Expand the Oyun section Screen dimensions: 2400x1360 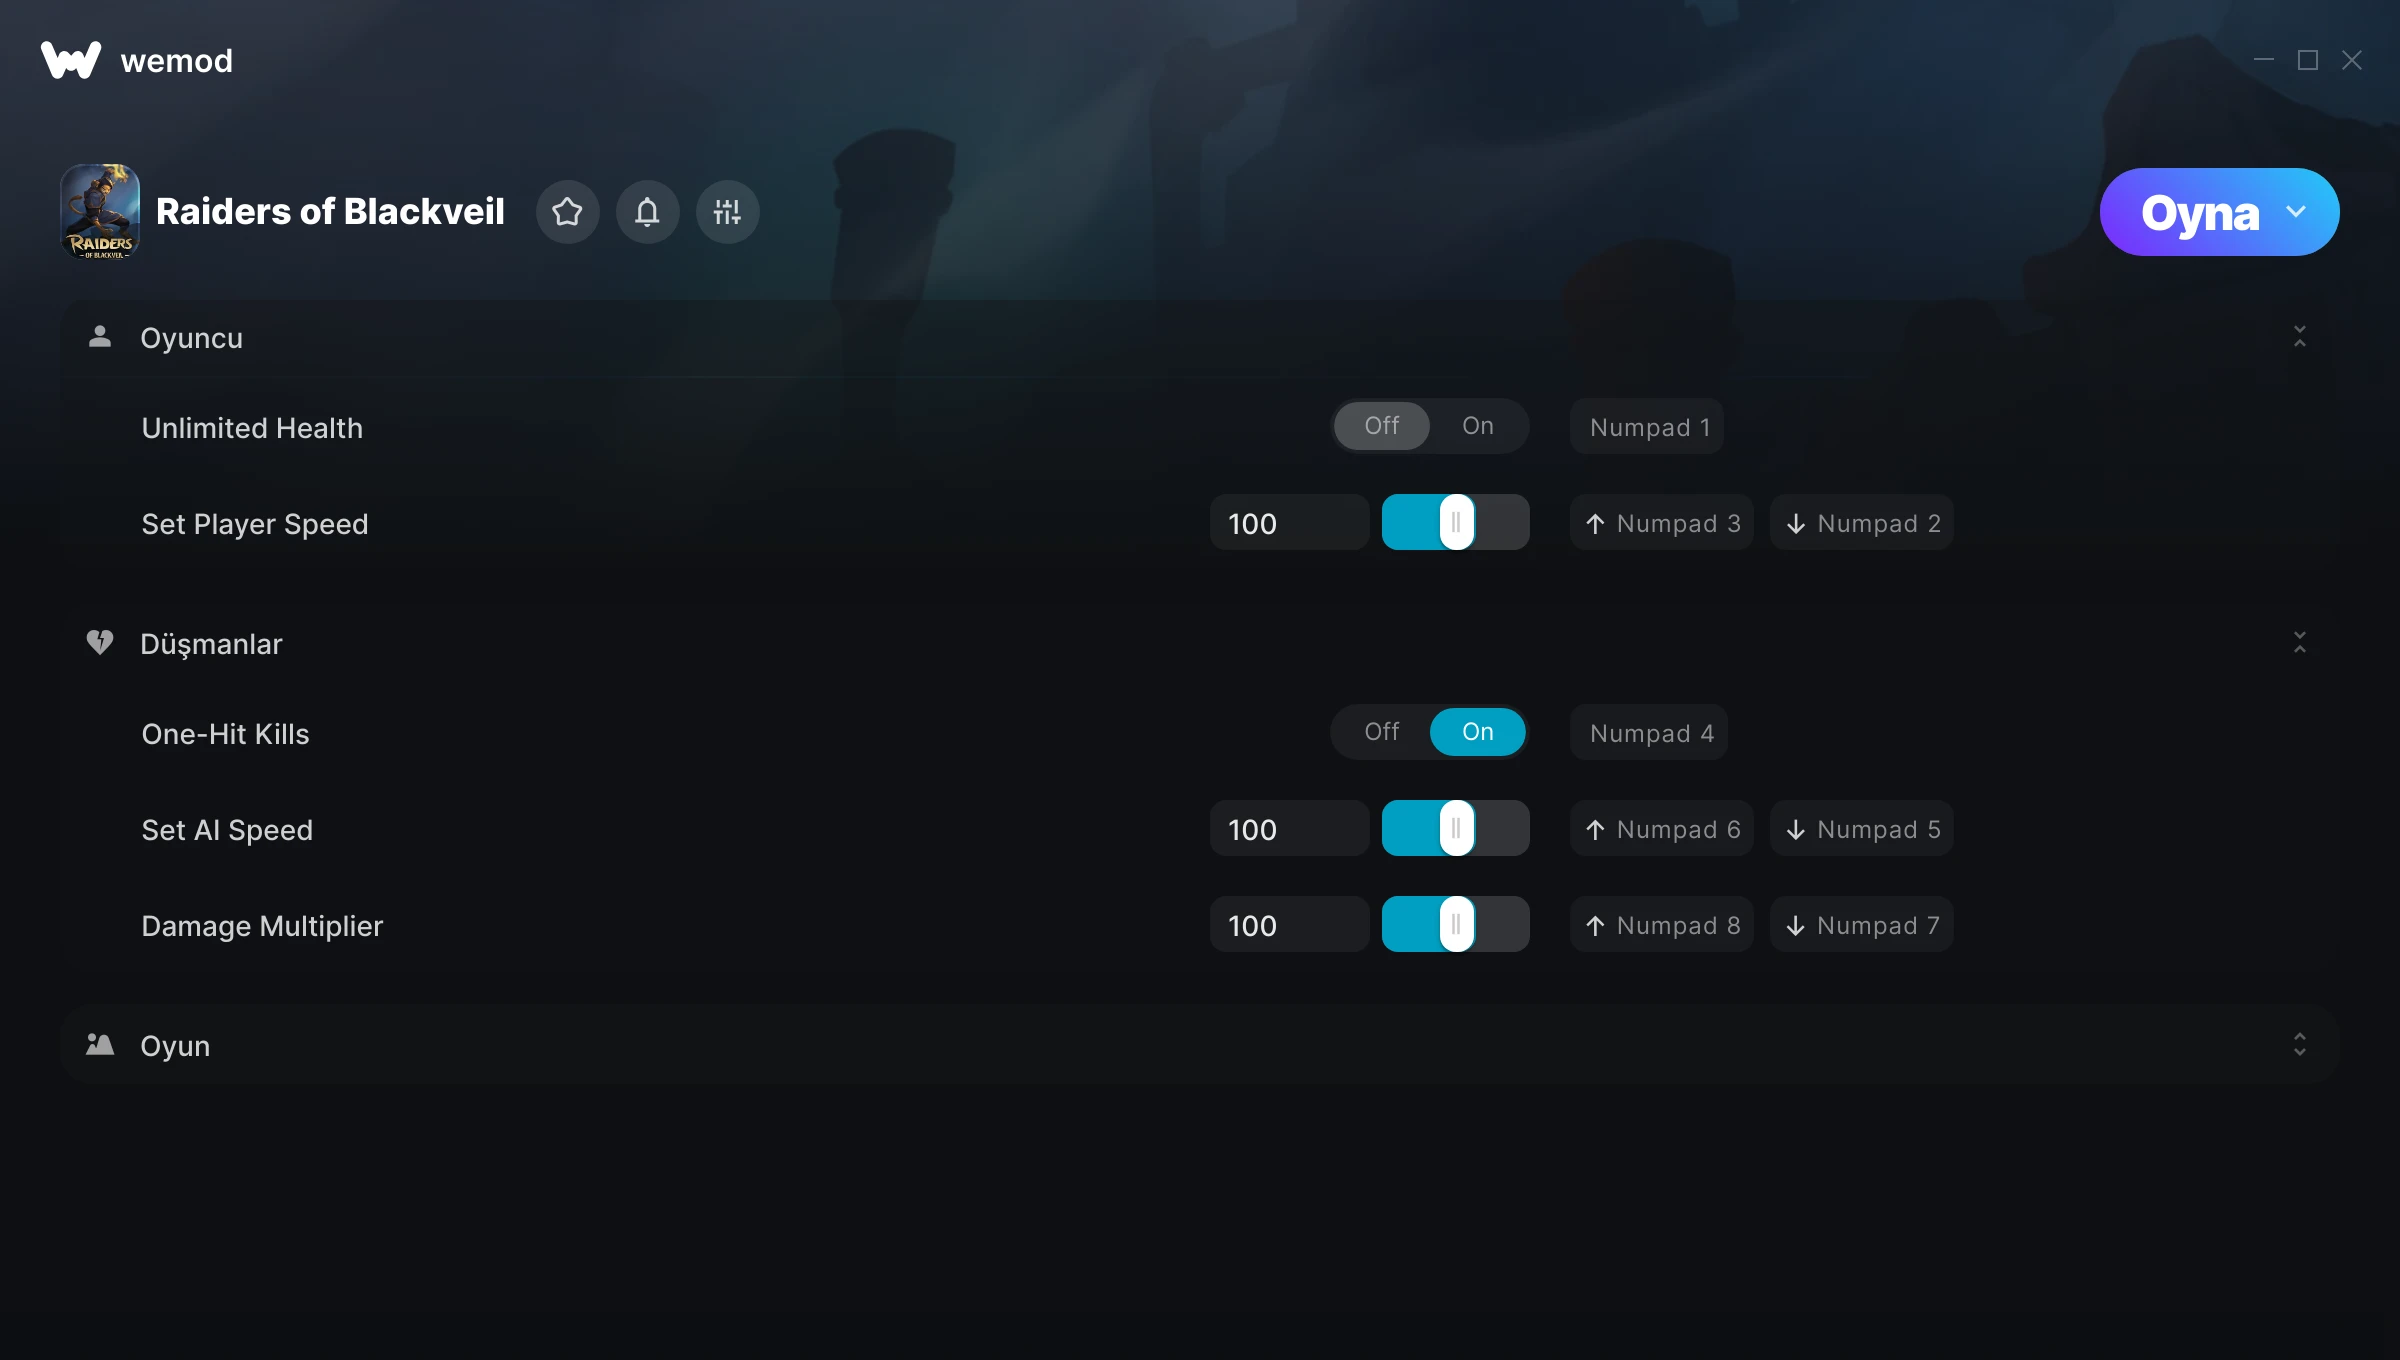pos(2299,1045)
